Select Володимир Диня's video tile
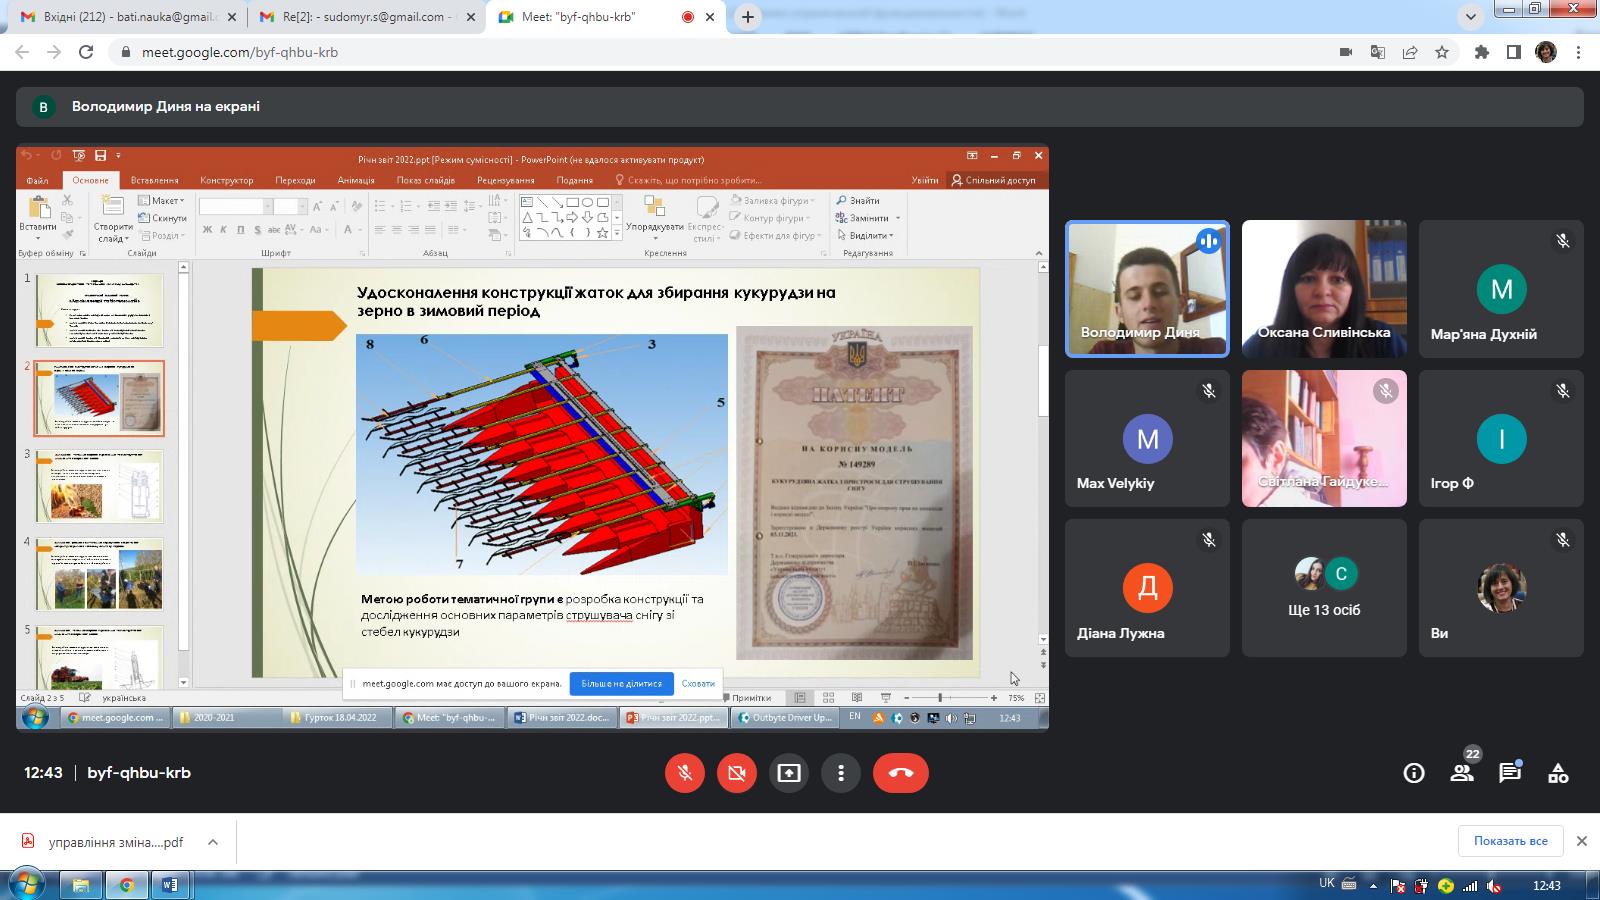Image resolution: width=1600 pixels, height=900 pixels. coord(1147,289)
